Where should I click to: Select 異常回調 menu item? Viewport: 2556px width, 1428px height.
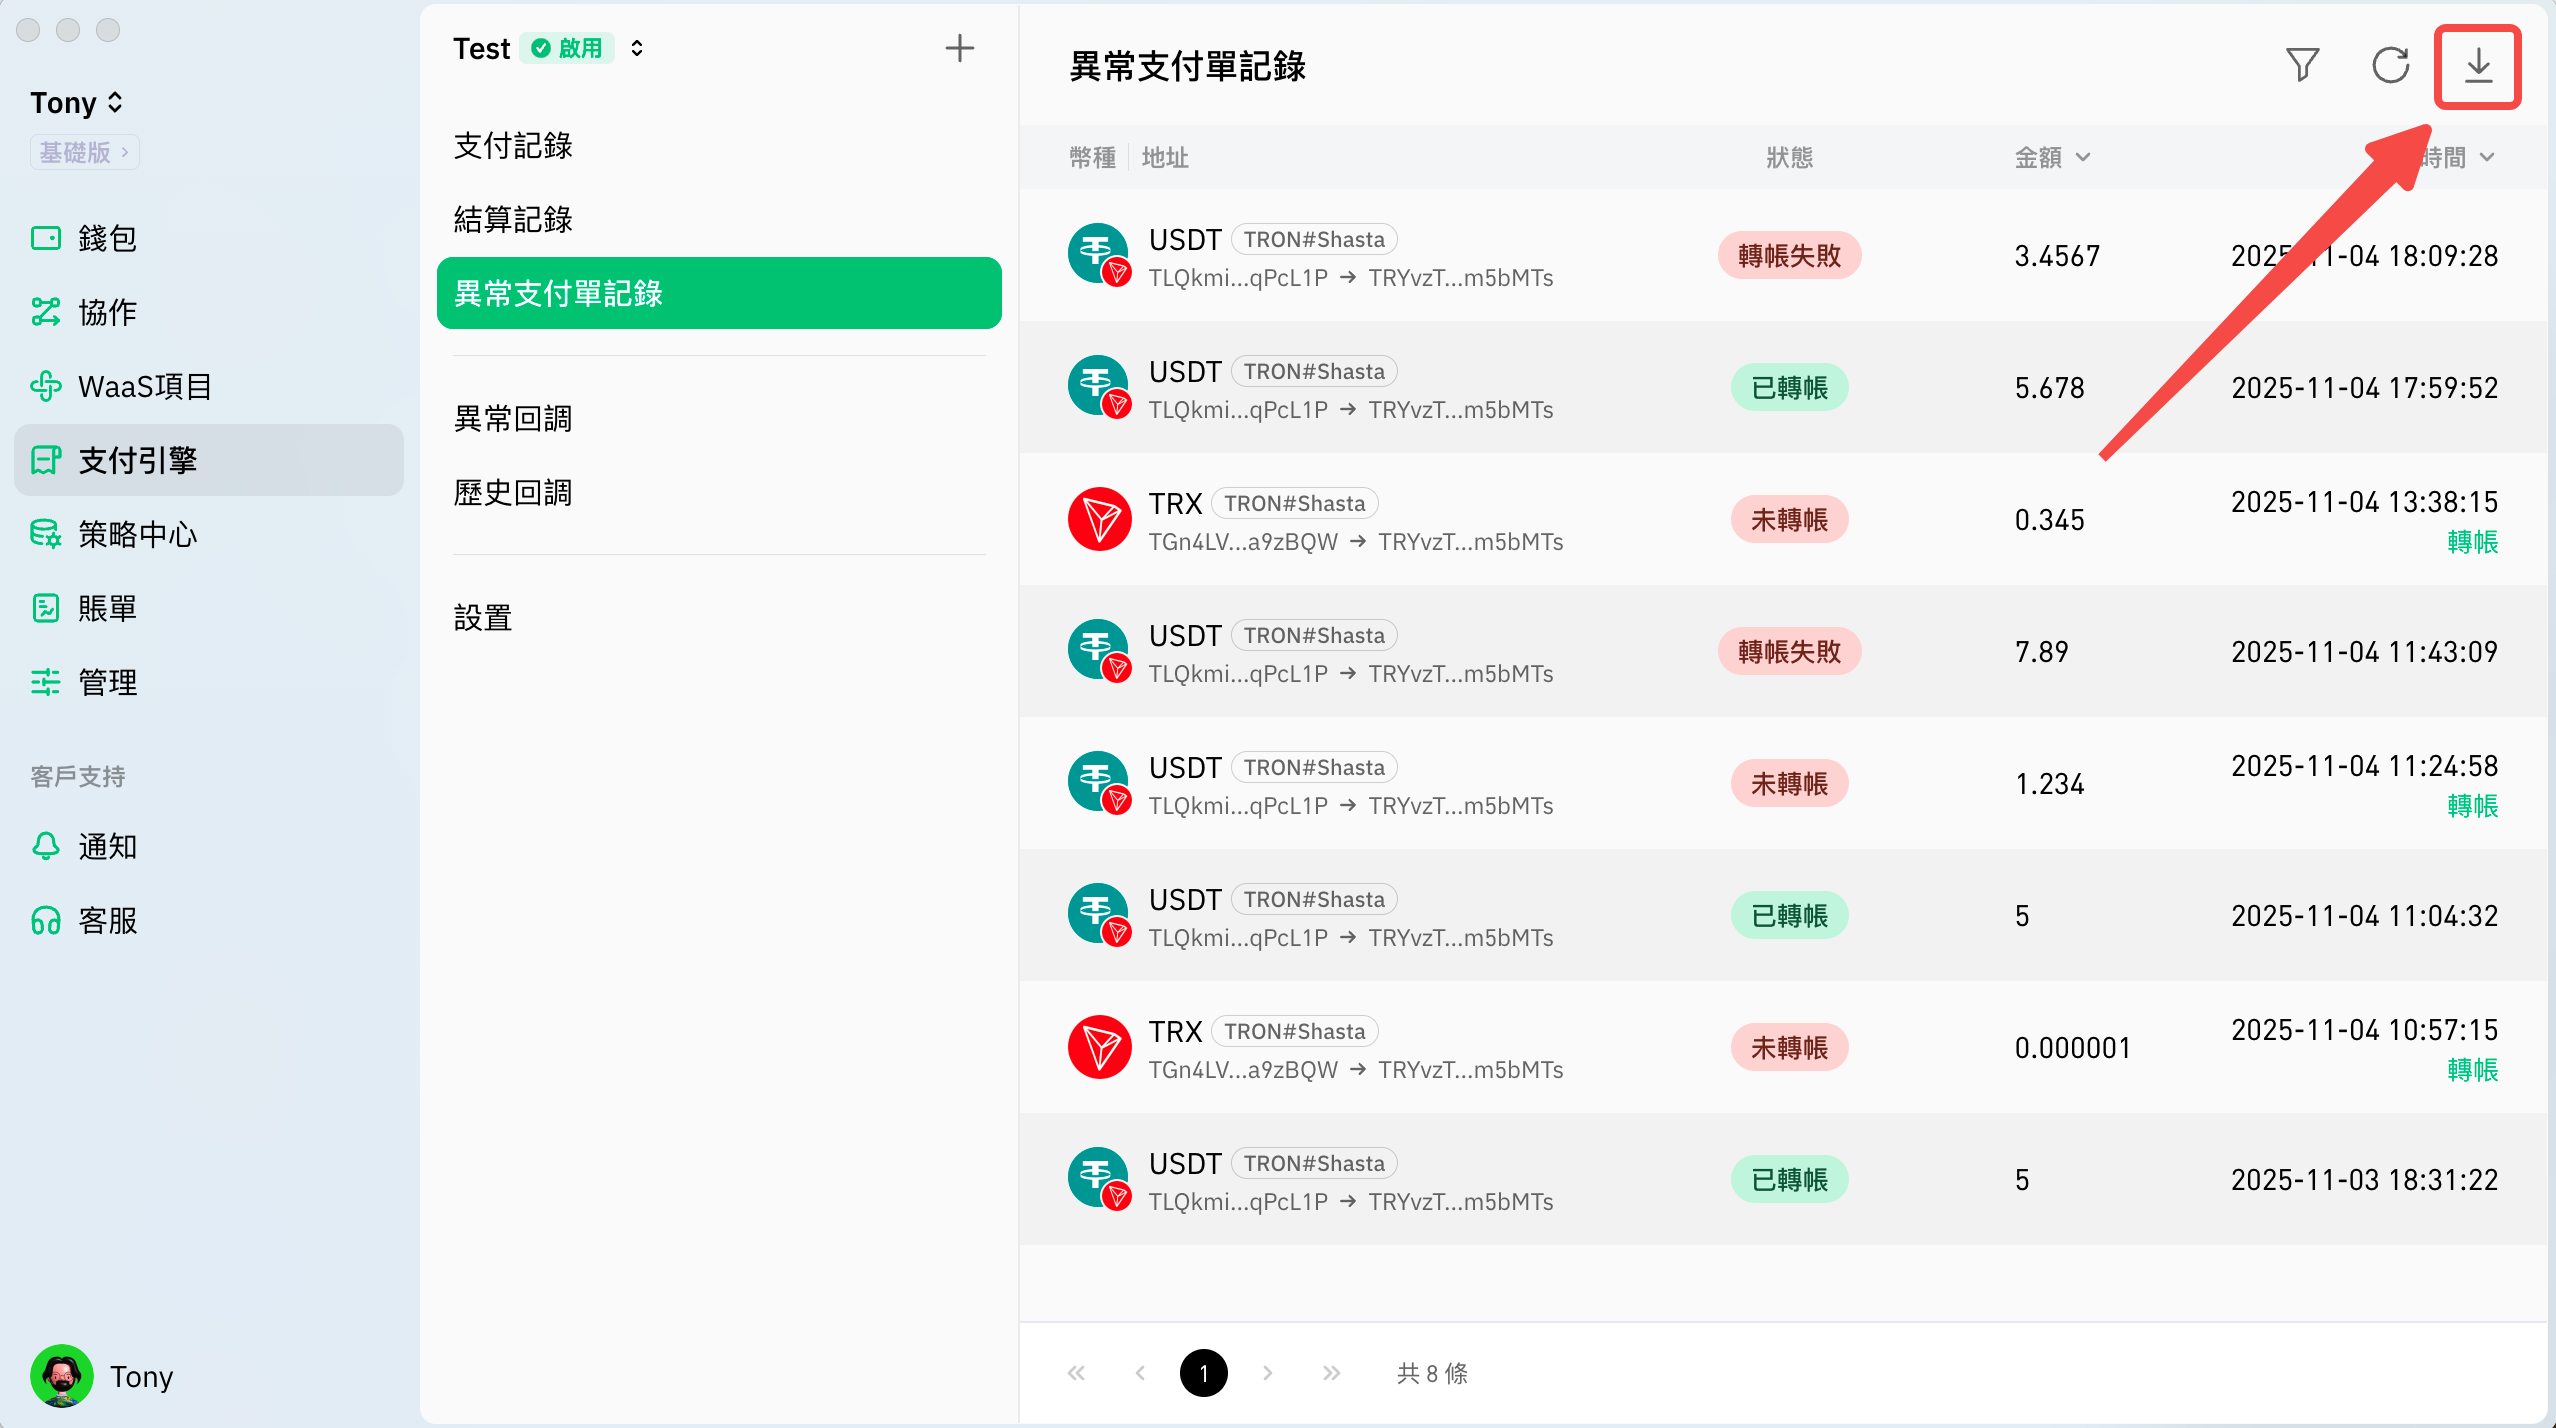click(513, 418)
